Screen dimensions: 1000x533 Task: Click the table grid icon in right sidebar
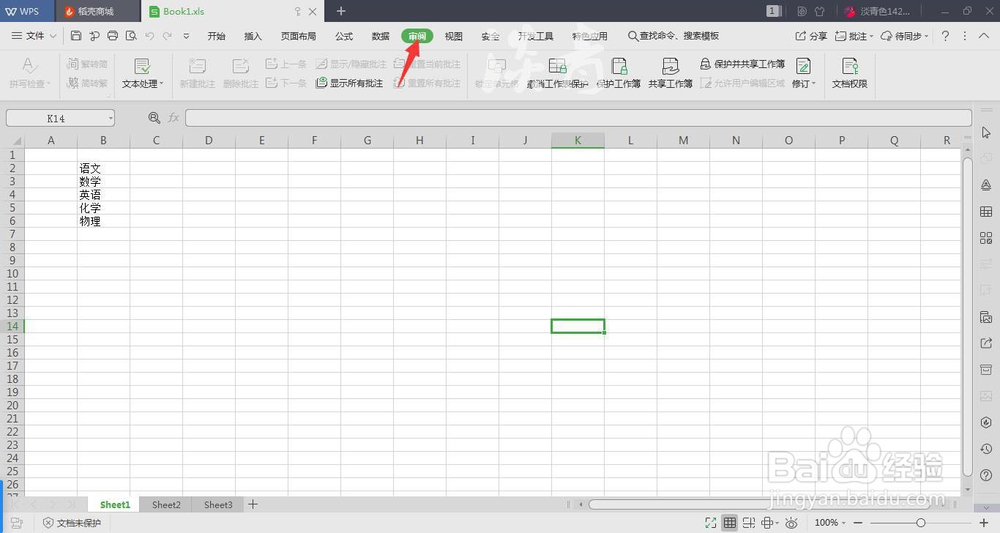point(986,212)
